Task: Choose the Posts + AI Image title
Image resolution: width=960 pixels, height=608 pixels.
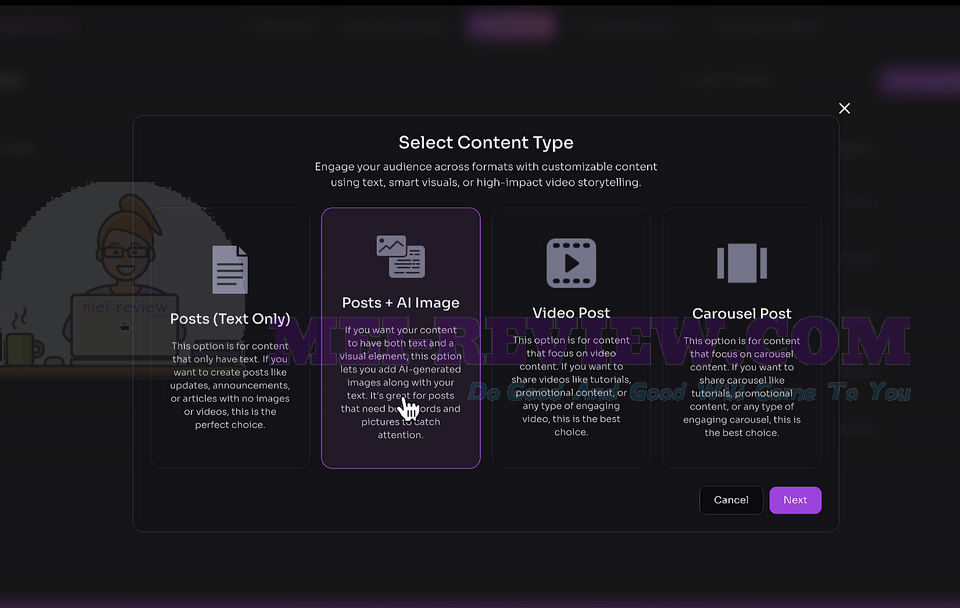Action: 400,303
